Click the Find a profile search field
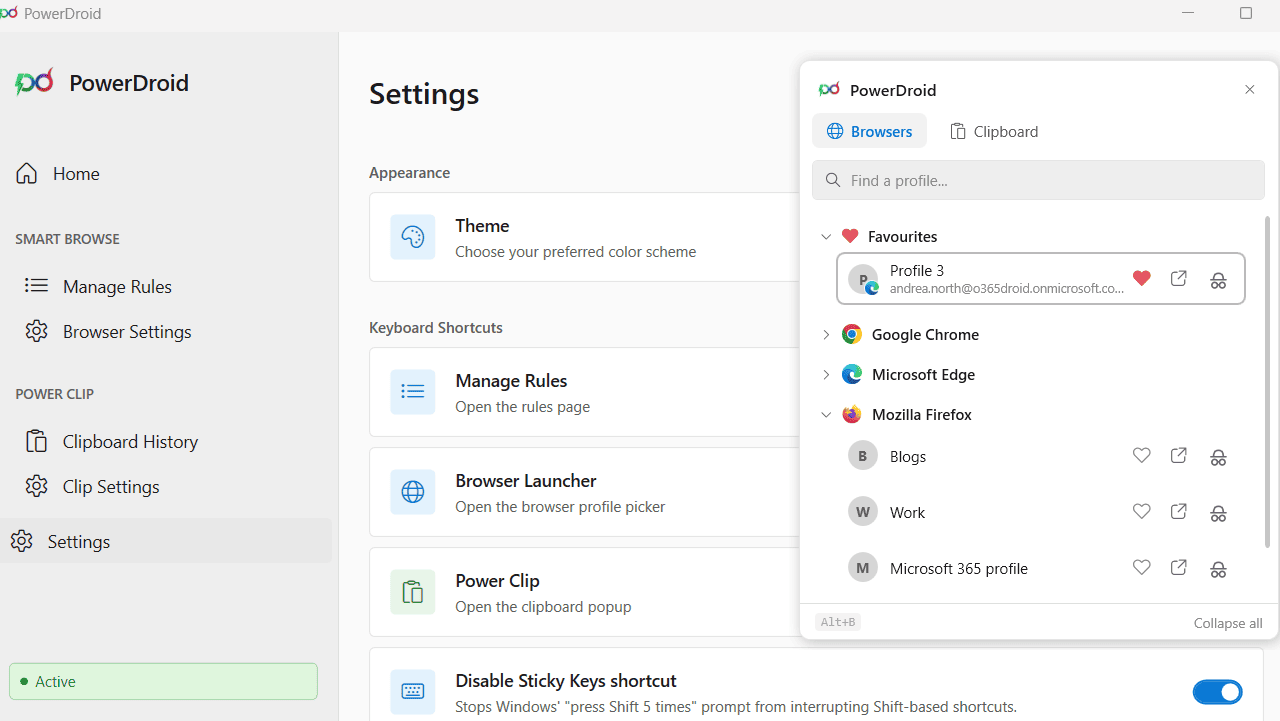The width and height of the screenshot is (1280, 721). [x=1038, y=180]
